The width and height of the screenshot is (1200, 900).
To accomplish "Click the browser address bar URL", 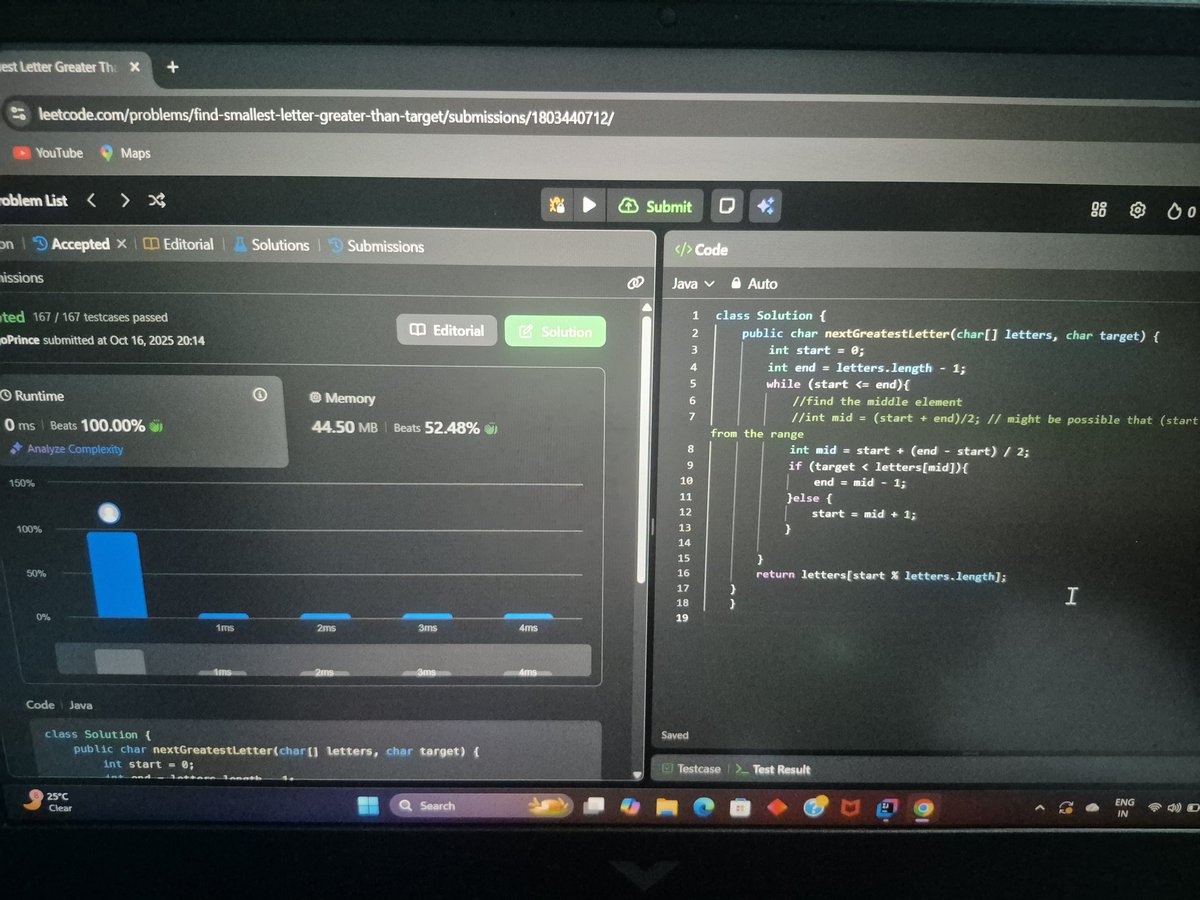I will point(325,117).
